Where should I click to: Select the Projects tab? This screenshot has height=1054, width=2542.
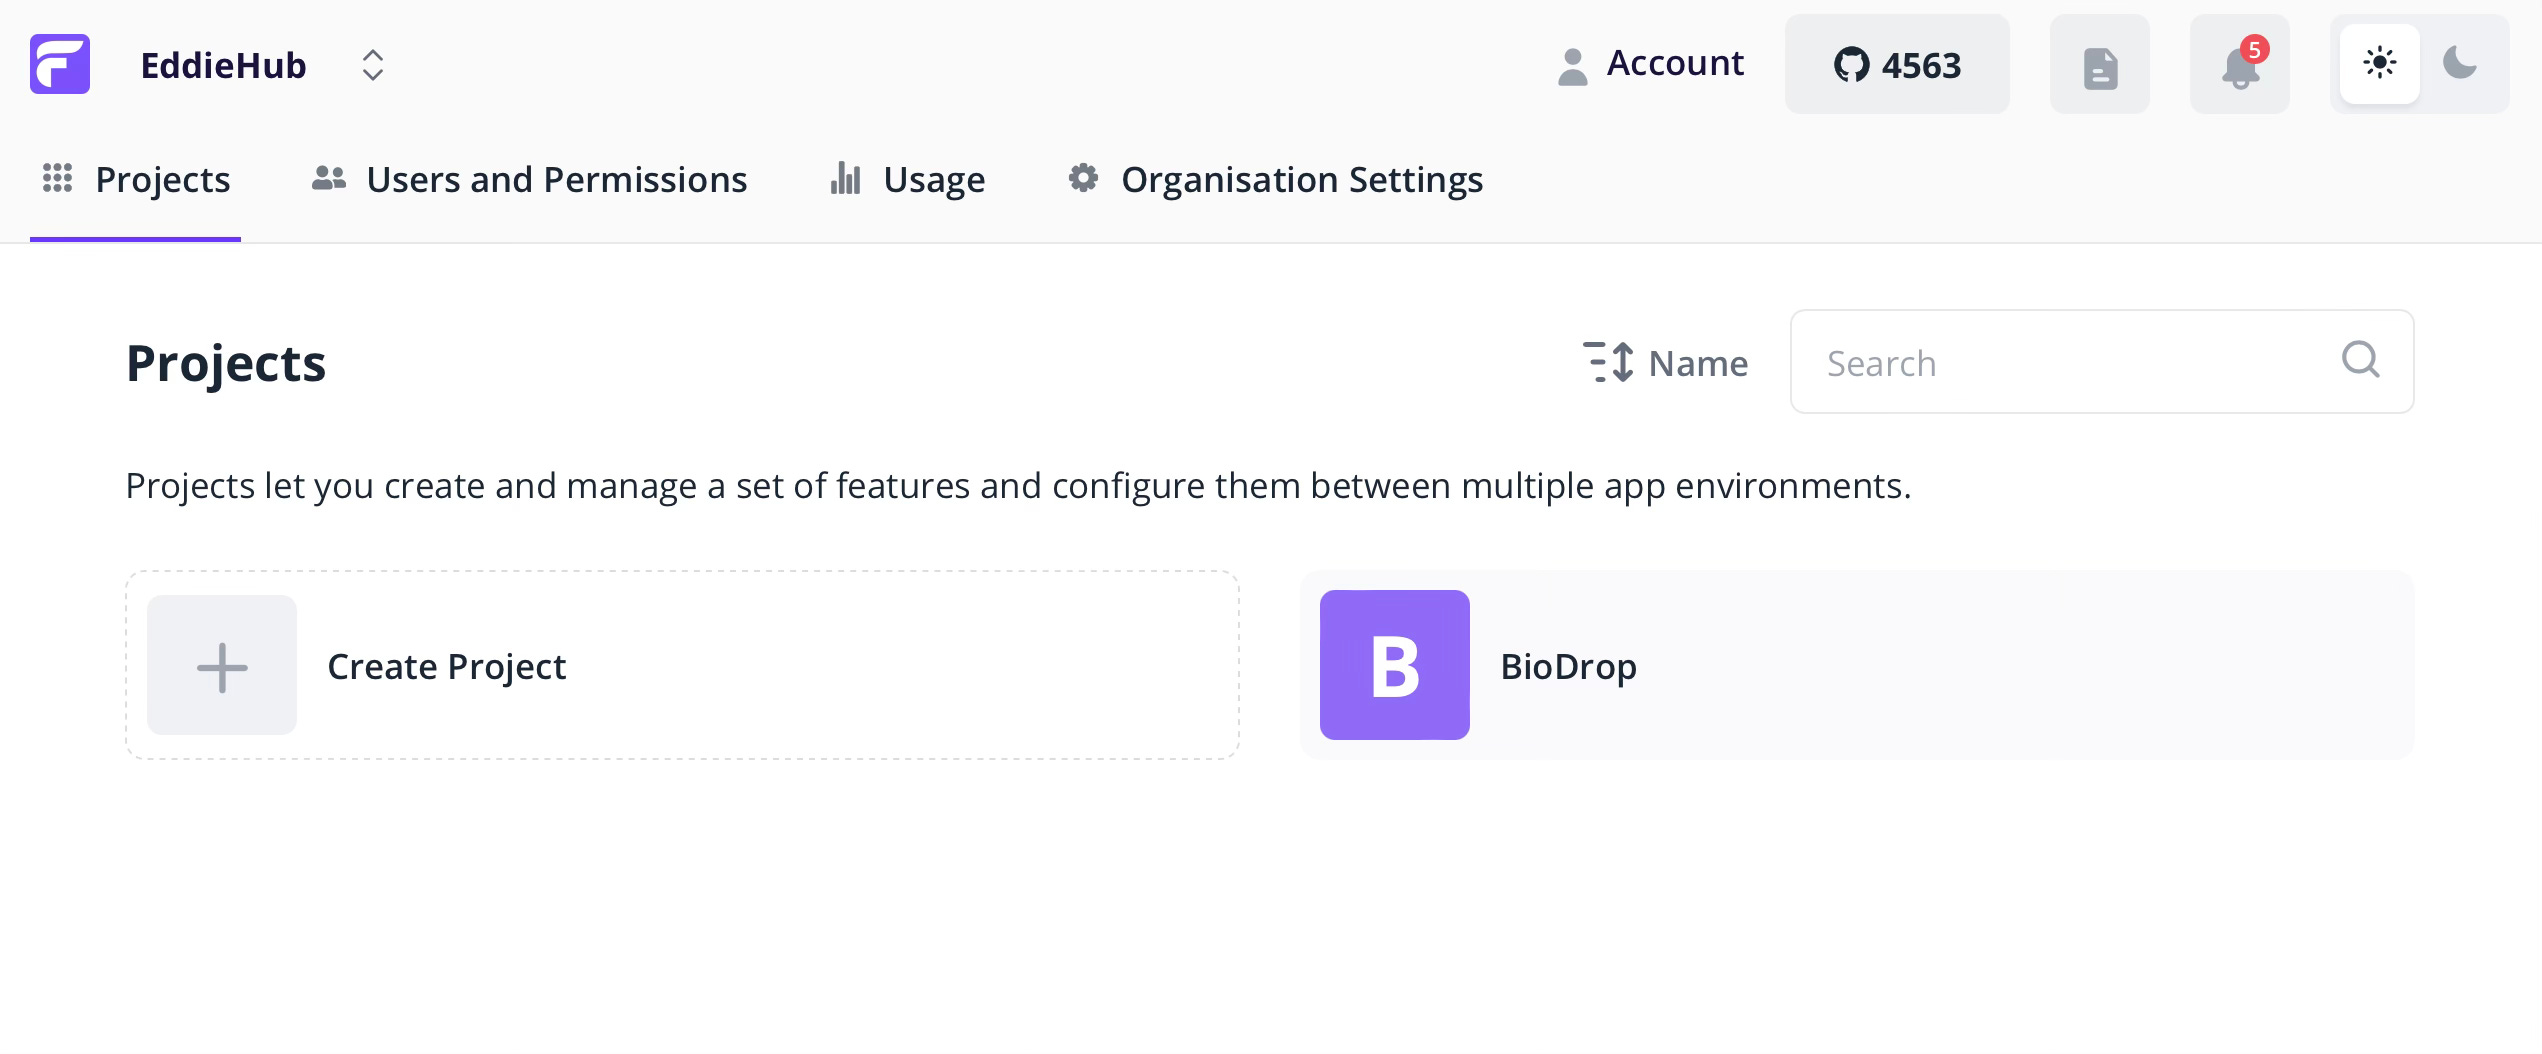click(x=136, y=180)
